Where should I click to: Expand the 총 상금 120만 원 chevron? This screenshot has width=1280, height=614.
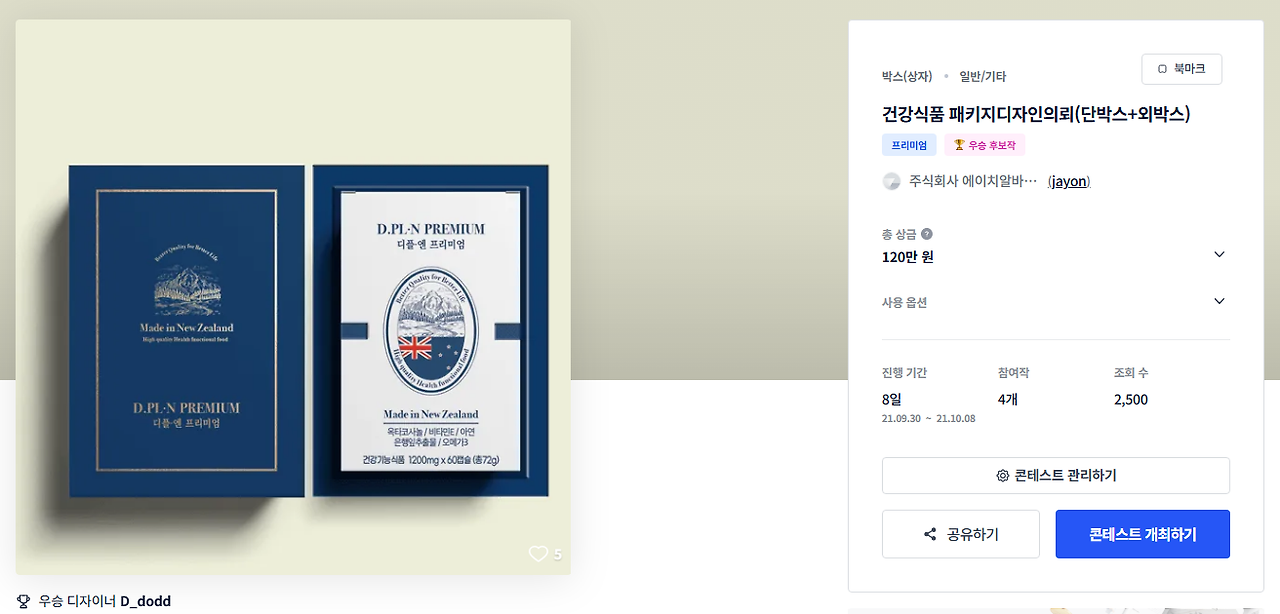pyautogui.click(x=1219, y=254)
